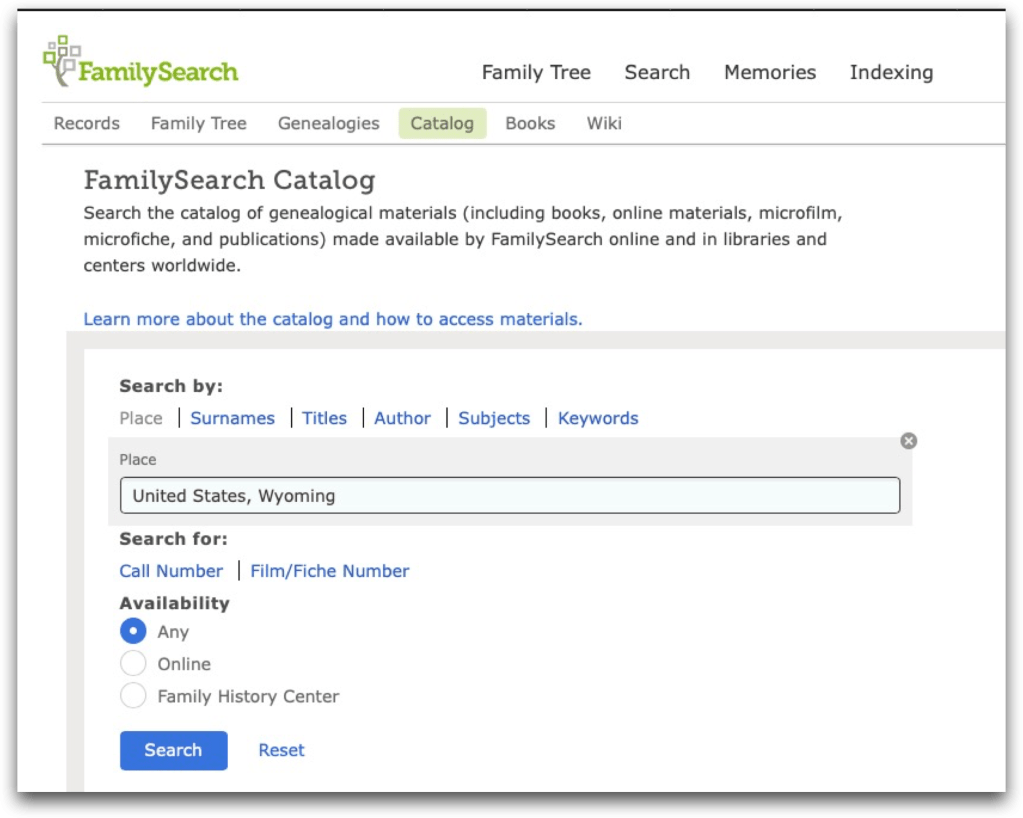Select the Any availability option

point(133,632)
